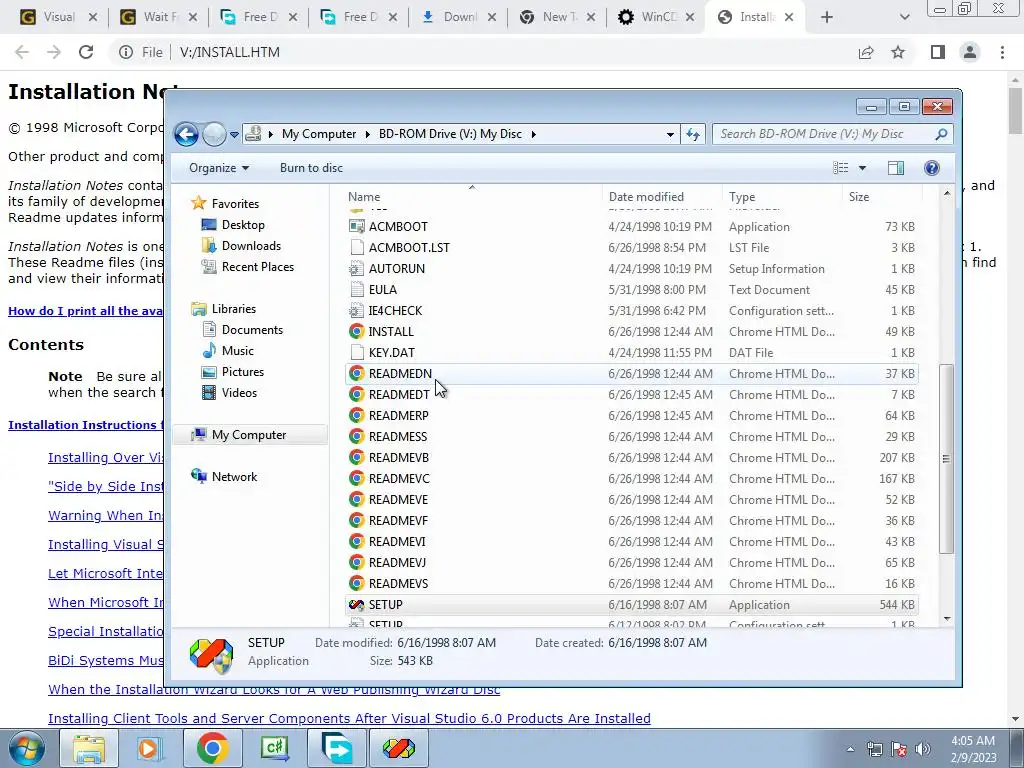Open Chrome from the taskbar
The image size is (1024, 768).
[x=212, y=748]
